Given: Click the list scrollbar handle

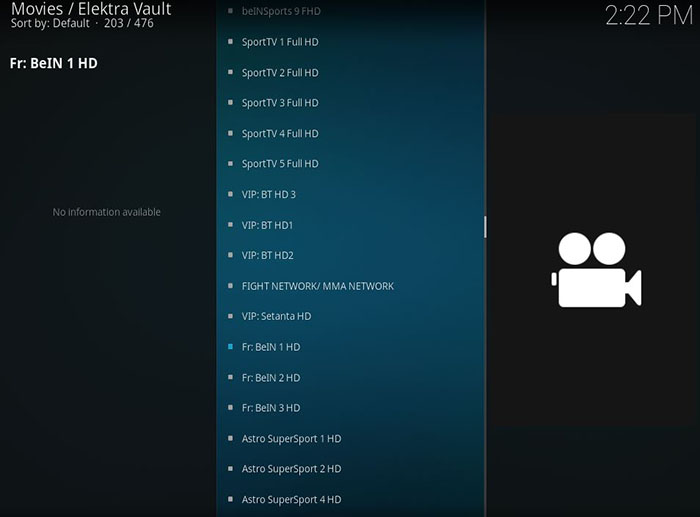Looking at the screenshot, I should (485, 227).
